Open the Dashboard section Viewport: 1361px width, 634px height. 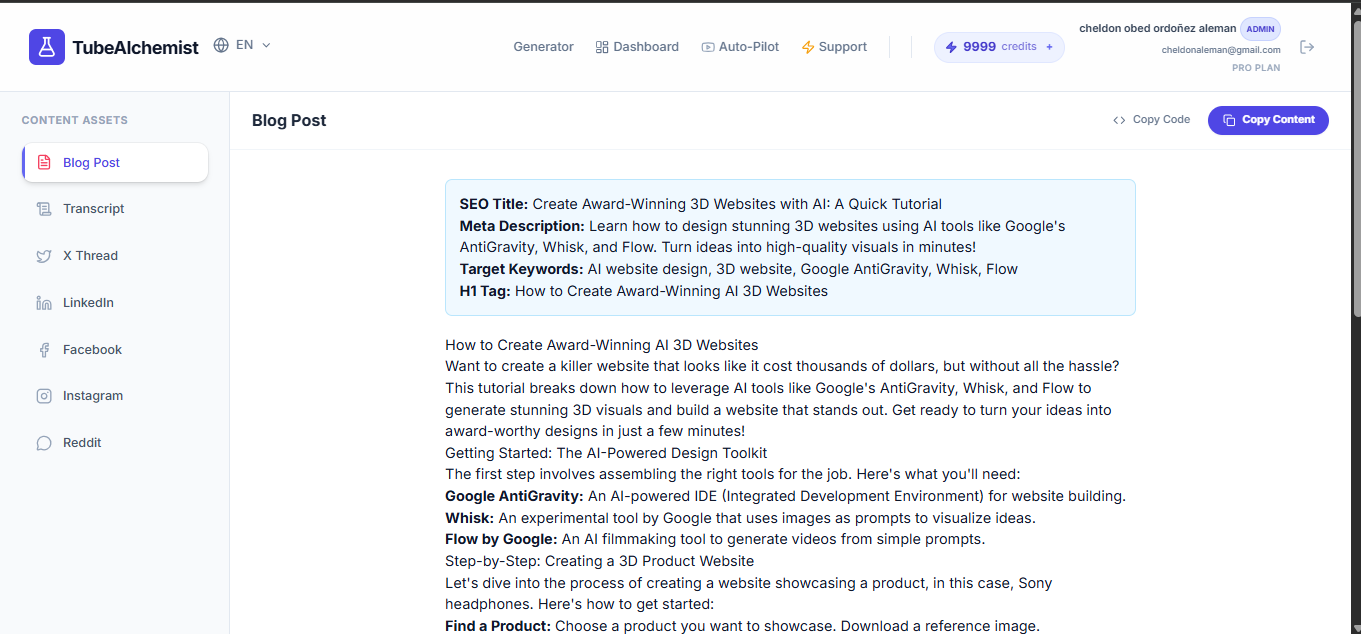(637, 46)
